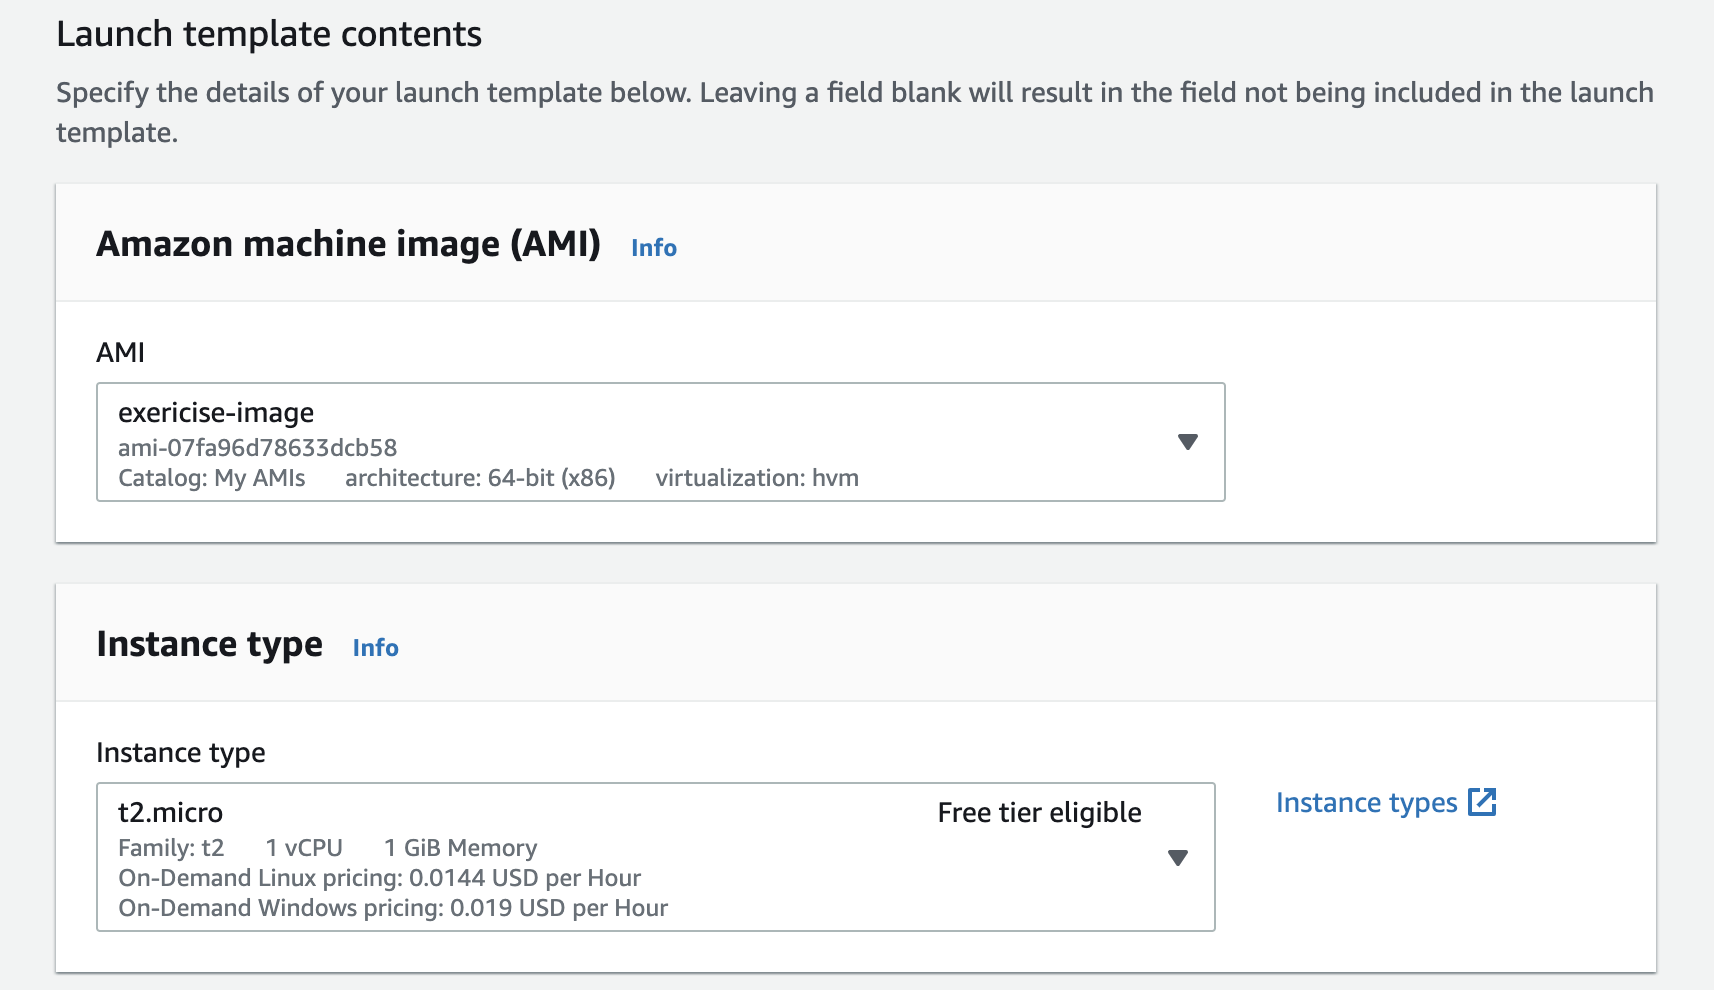Click the Instance type field label
Viewport: 1714px width, 990px height.
[x=181, y=753]
